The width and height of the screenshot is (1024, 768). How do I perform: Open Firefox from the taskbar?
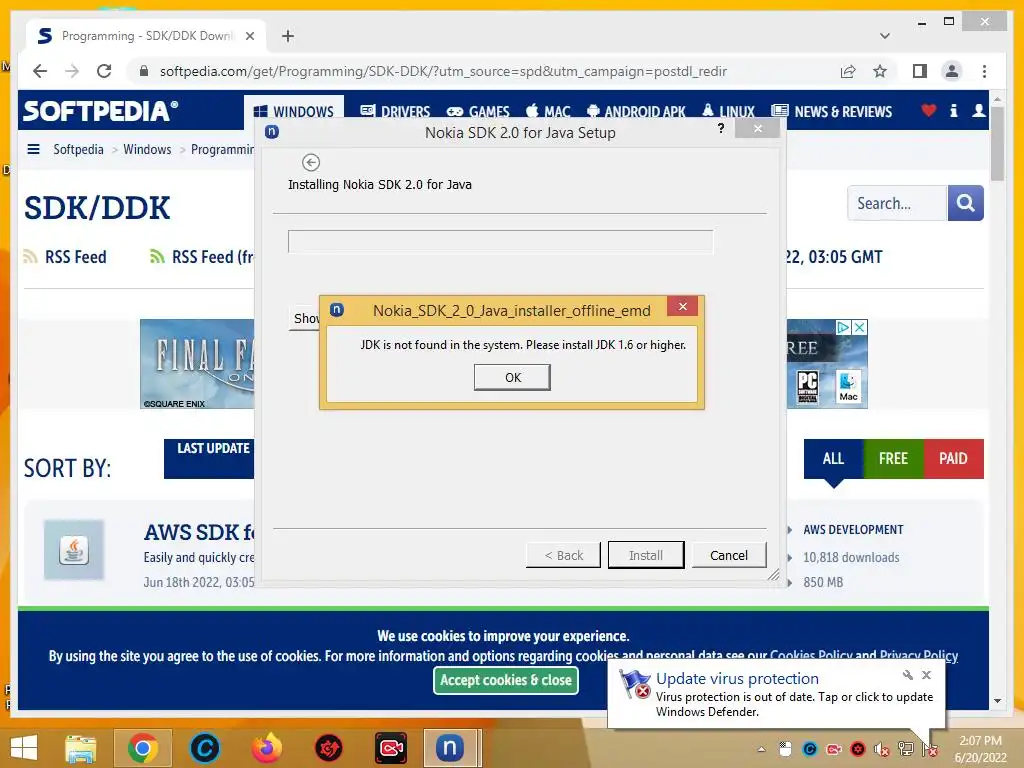(266, 748)
